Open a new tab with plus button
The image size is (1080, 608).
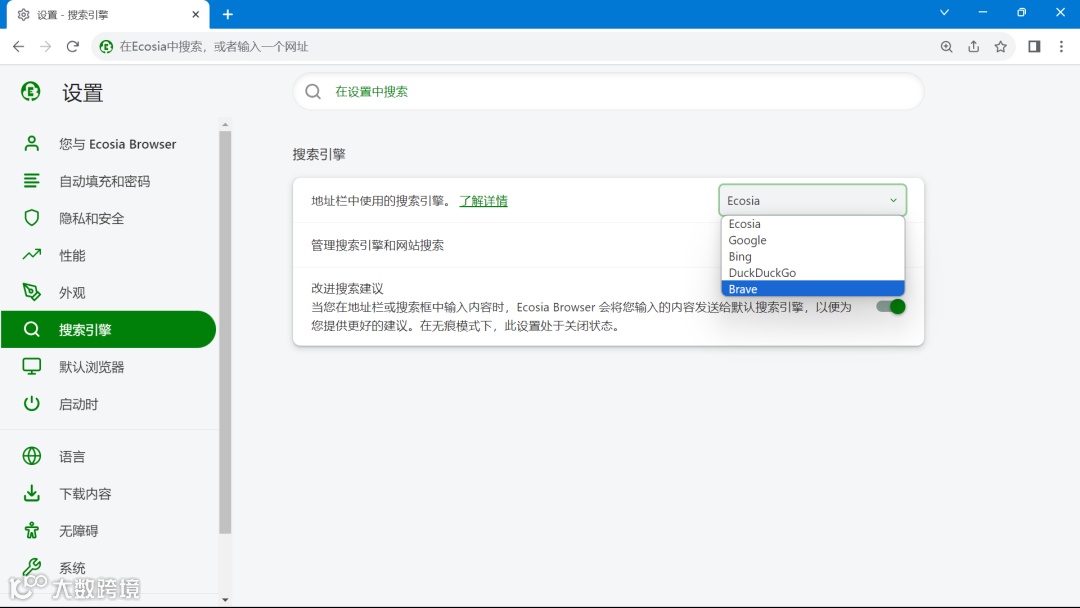click(228, 14)
